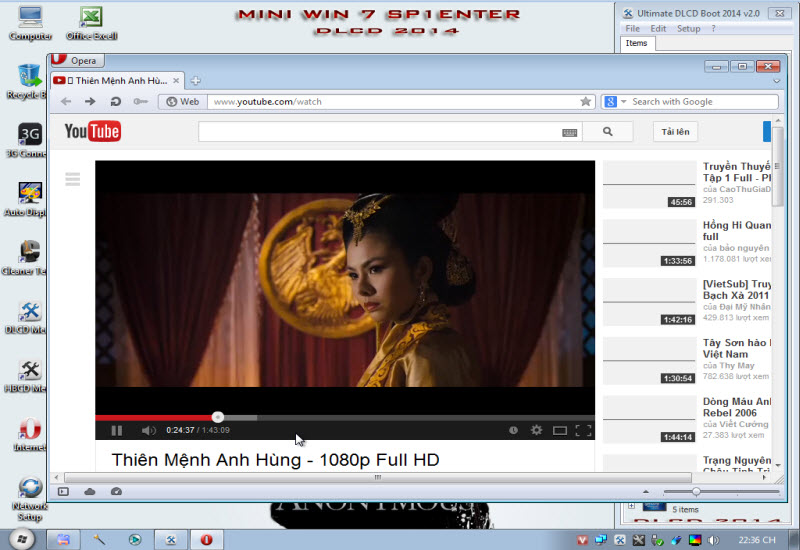Open the ? help menu in DLCD Boot
Image resolution: width=800 pixels, height=550 pixels.
point(713,29)
